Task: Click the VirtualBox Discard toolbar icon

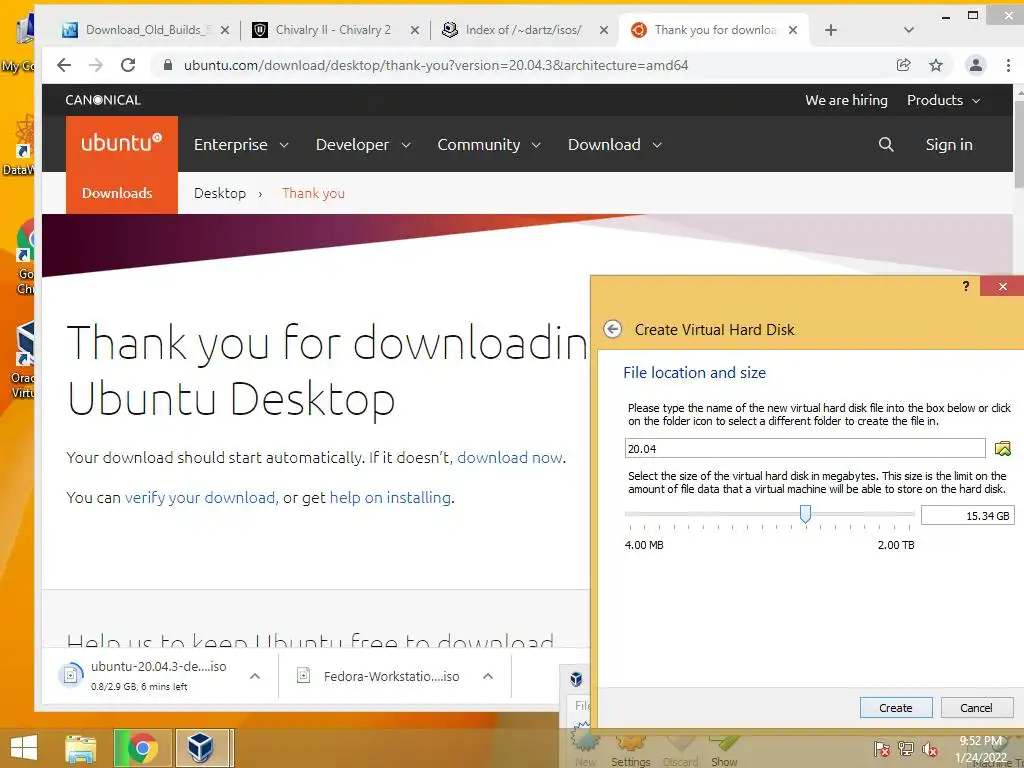Action: (x=680, y=751)
